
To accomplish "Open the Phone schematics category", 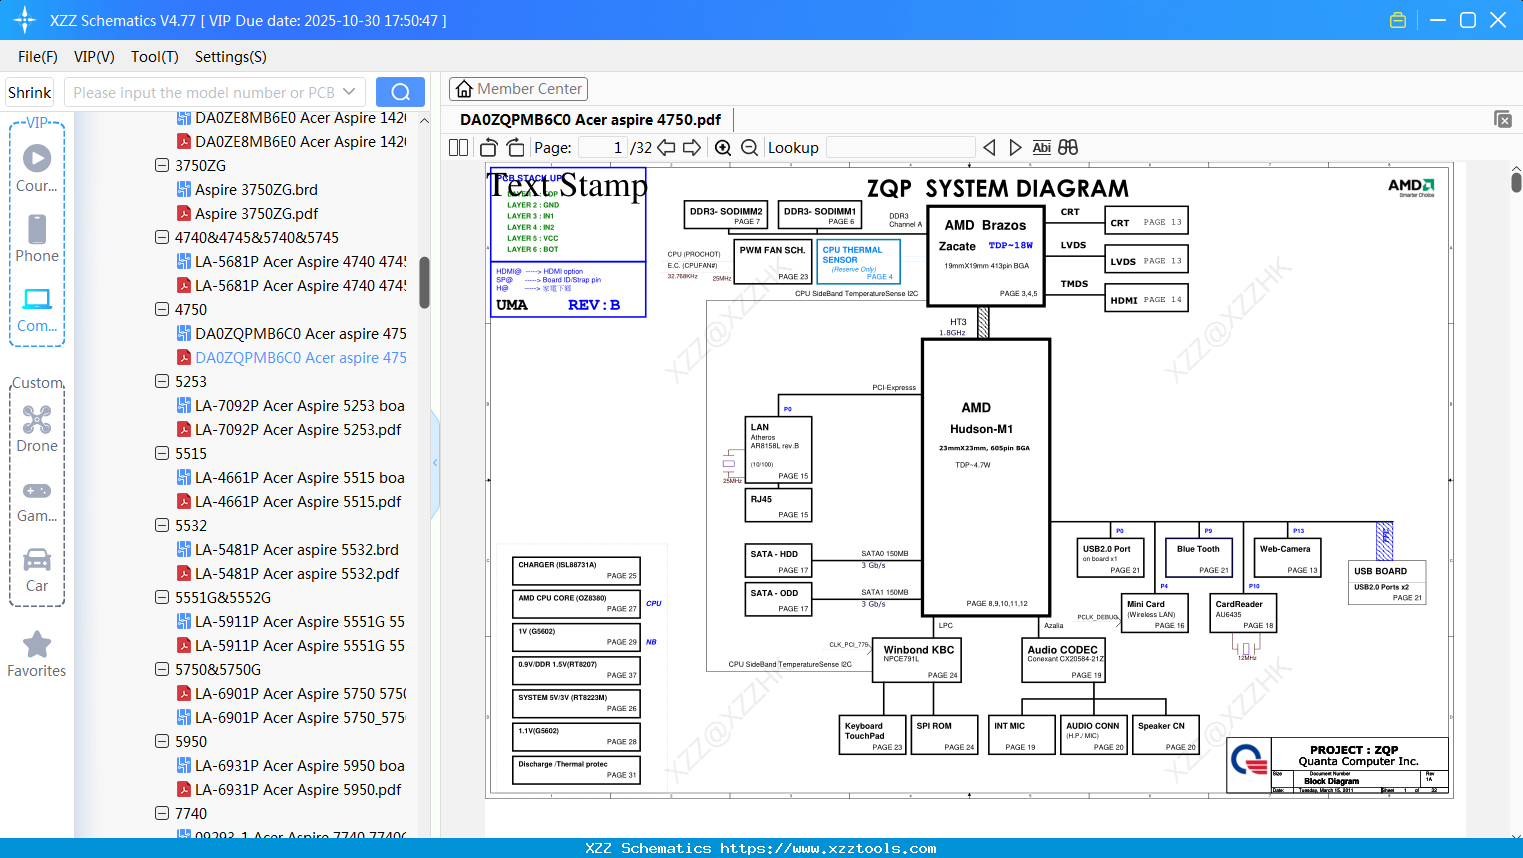I will tap(37, 239).
